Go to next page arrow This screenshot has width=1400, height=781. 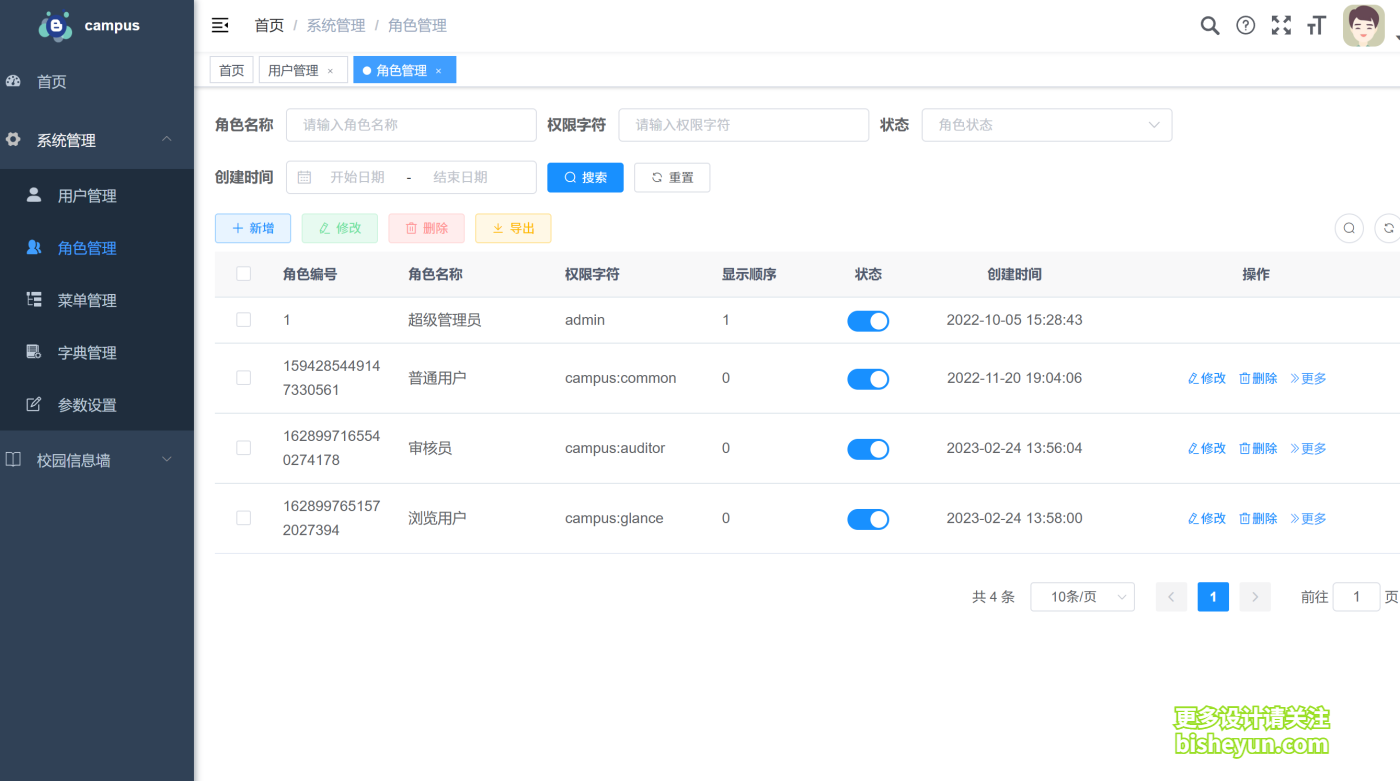(1255, 597)
